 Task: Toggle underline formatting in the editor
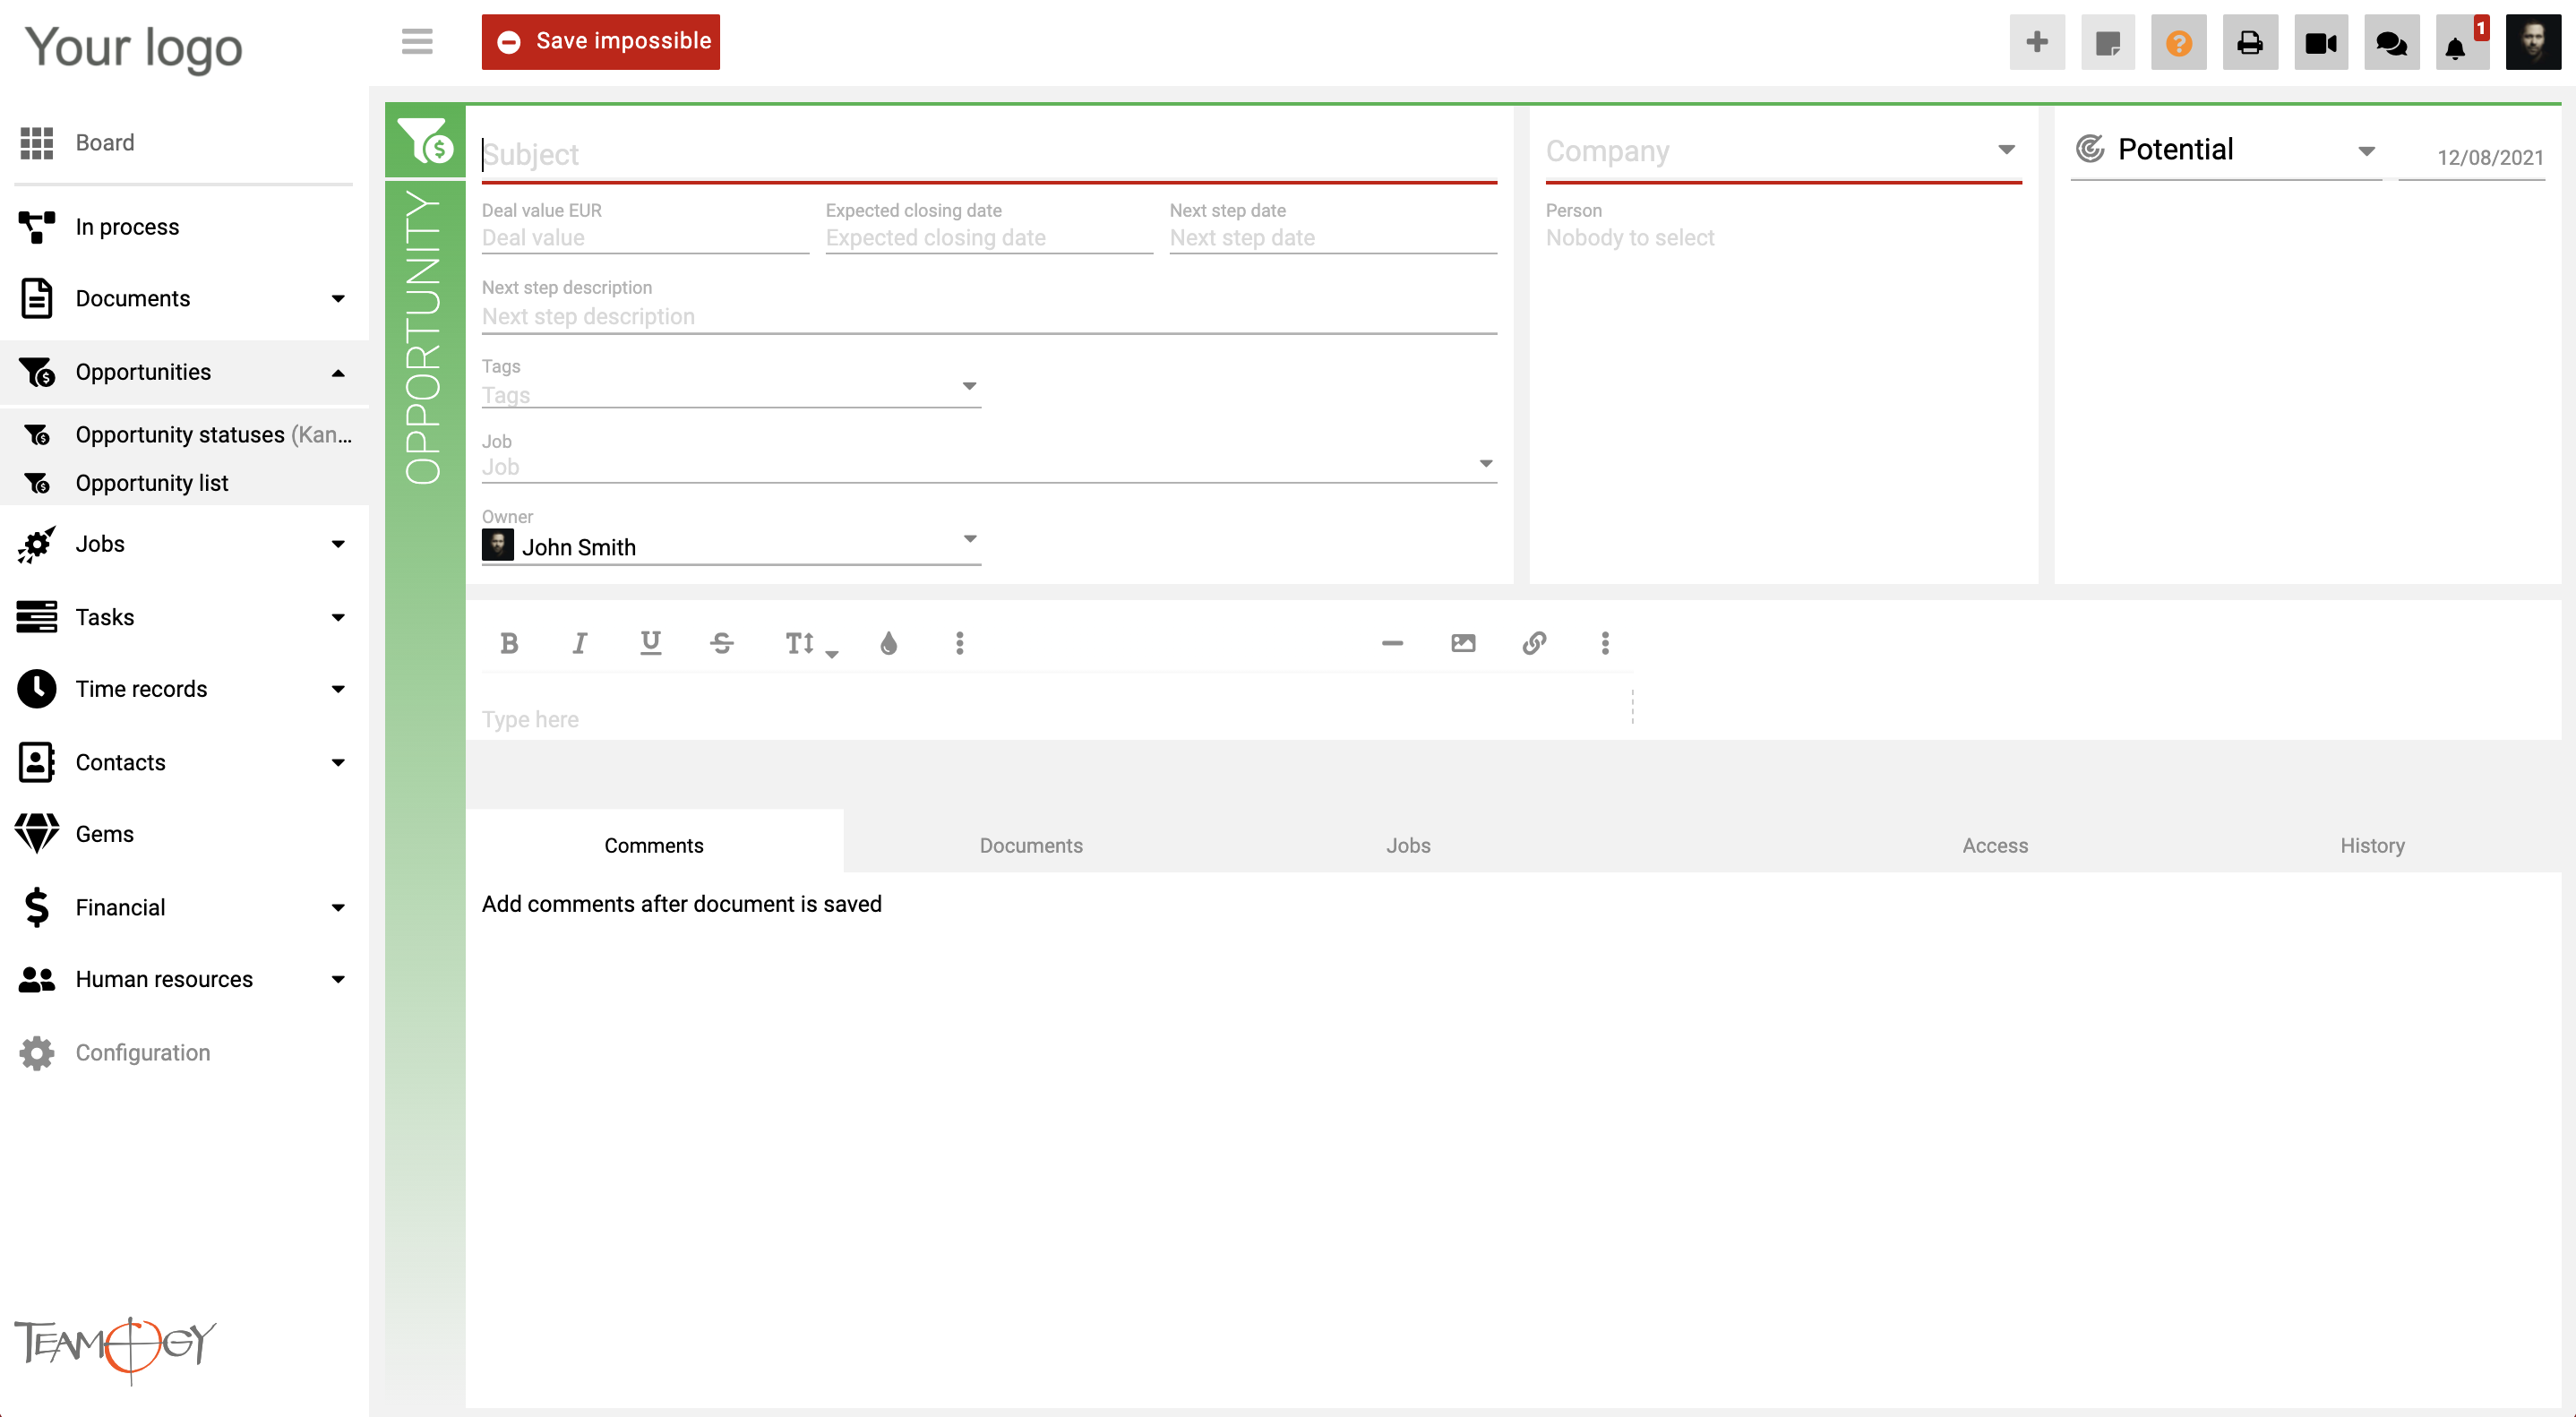tap(650, 643)
